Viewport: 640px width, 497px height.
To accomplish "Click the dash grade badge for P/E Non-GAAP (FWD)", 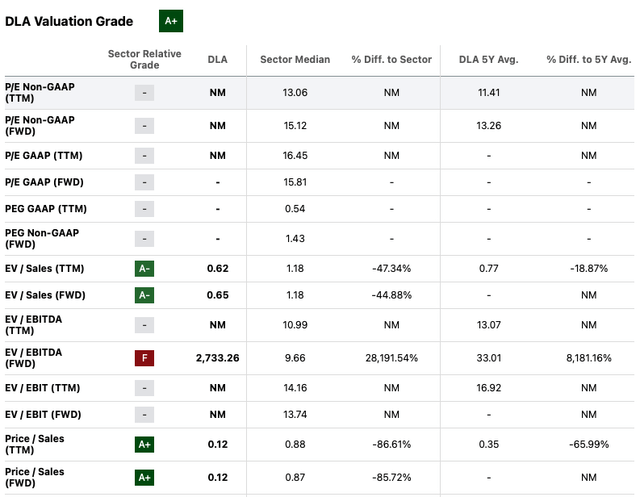I will [144, 126].
